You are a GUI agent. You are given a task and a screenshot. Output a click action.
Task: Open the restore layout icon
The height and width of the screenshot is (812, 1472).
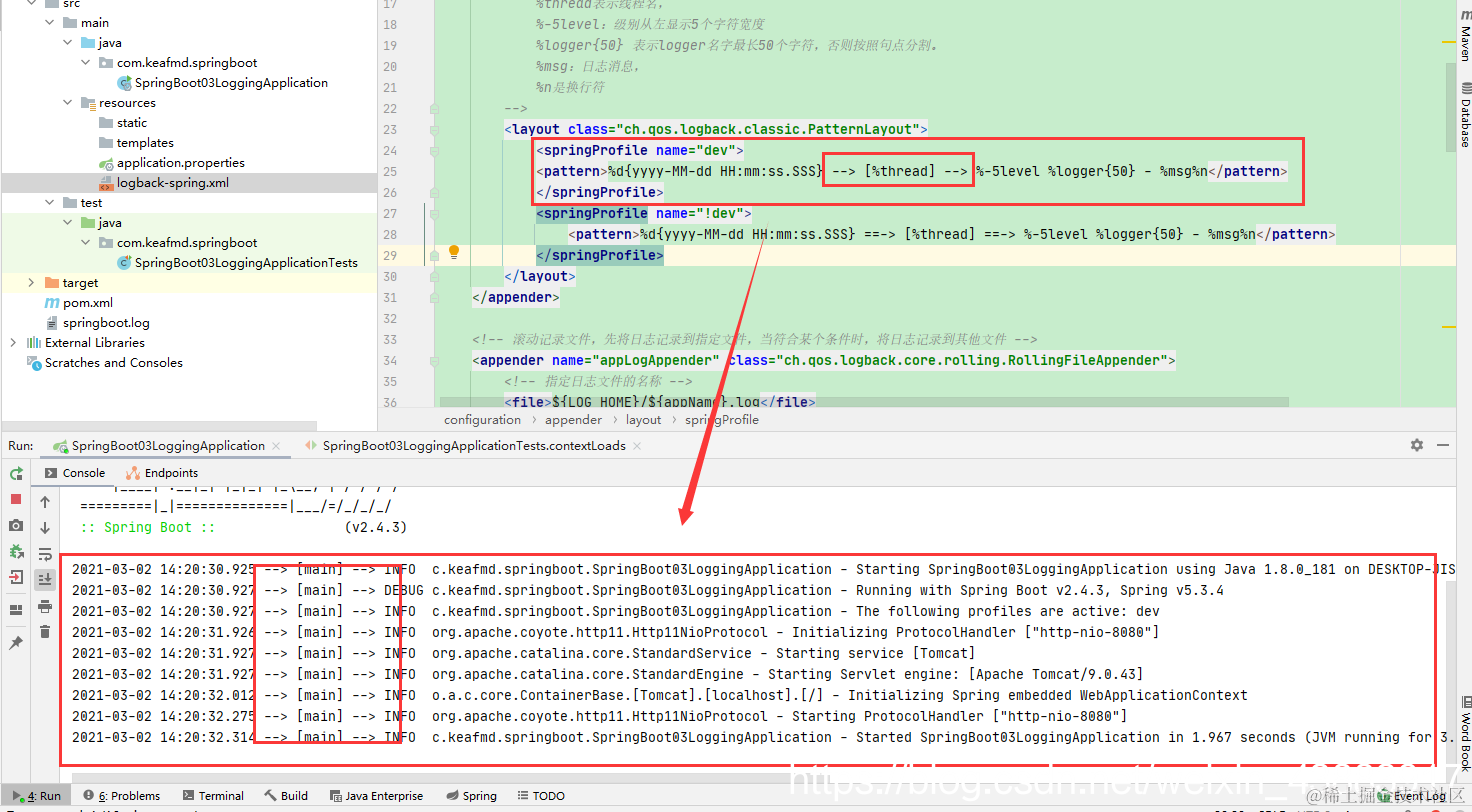16,609
